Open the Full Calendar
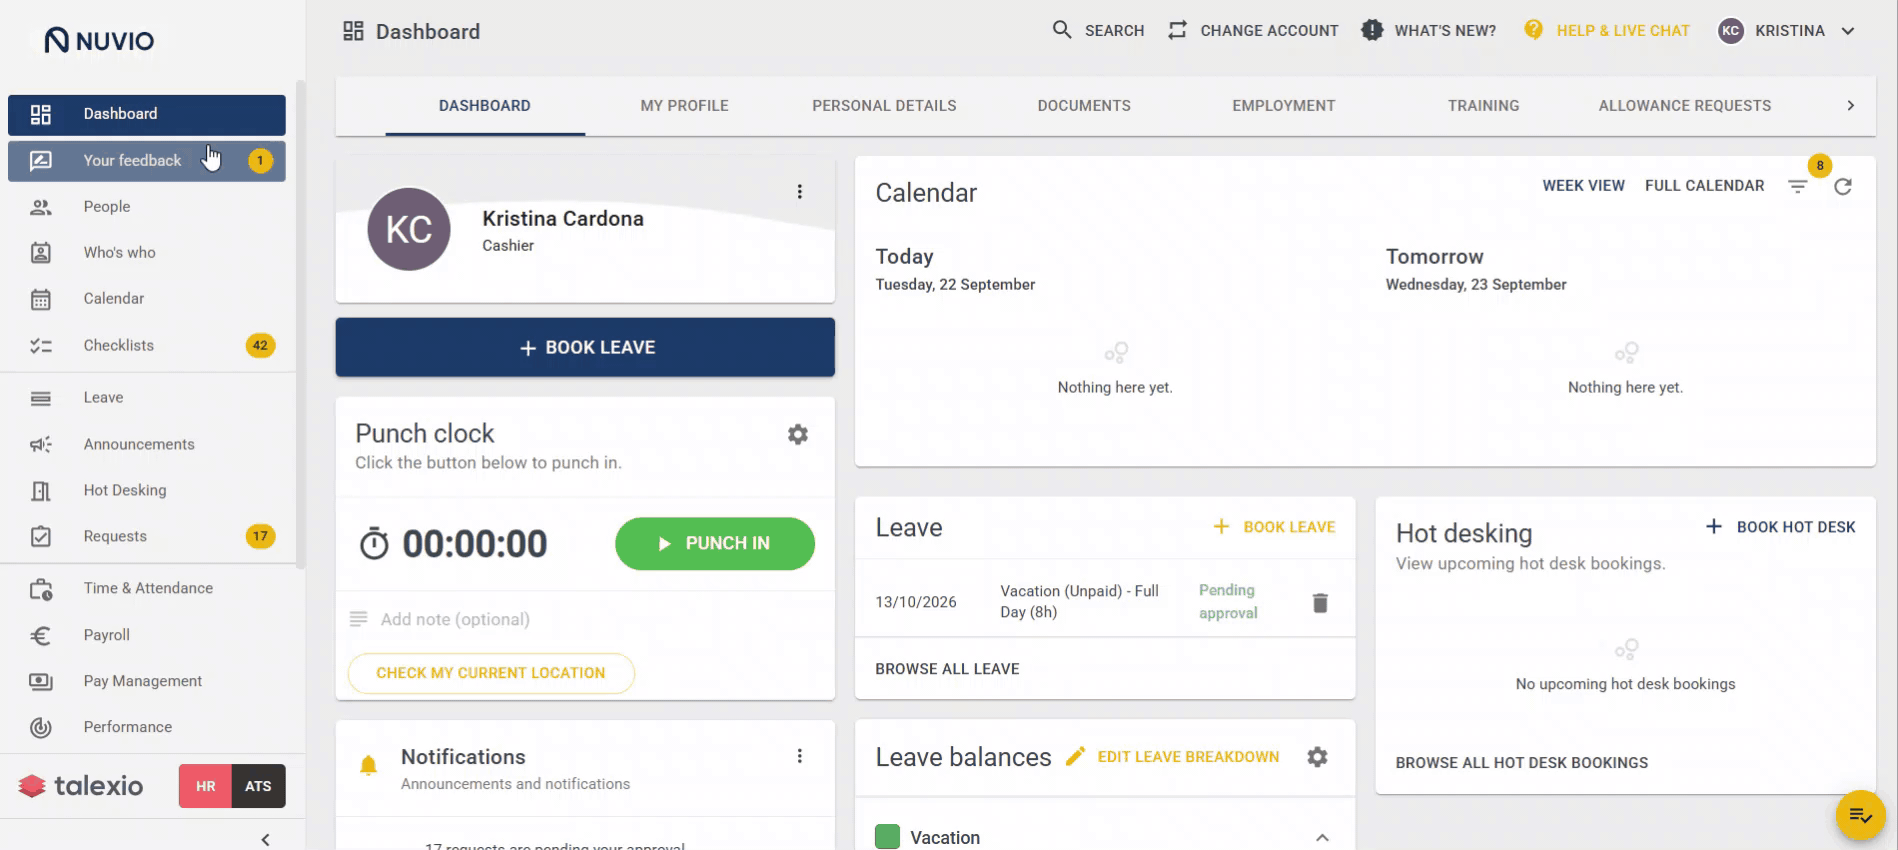The width and height of the screenshot is (1898, 850). 1704,186
